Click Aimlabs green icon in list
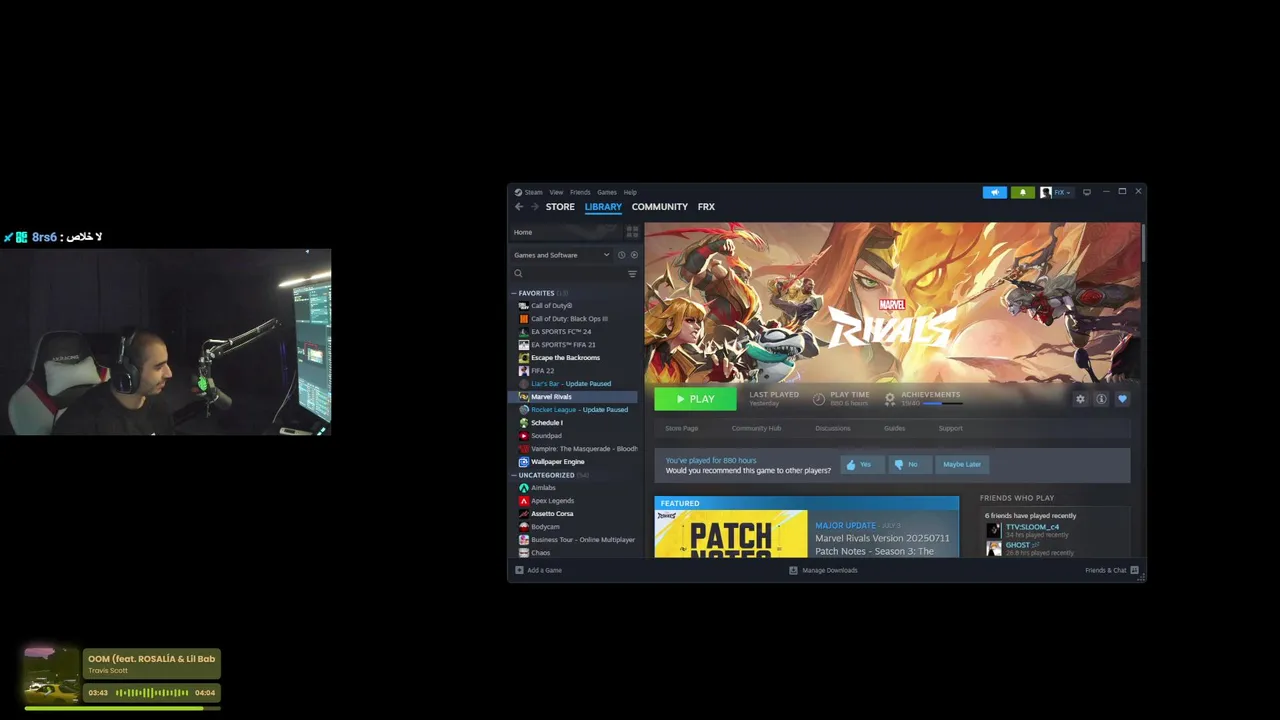Screen dimensions: 1280x720 tap(523, 488)
